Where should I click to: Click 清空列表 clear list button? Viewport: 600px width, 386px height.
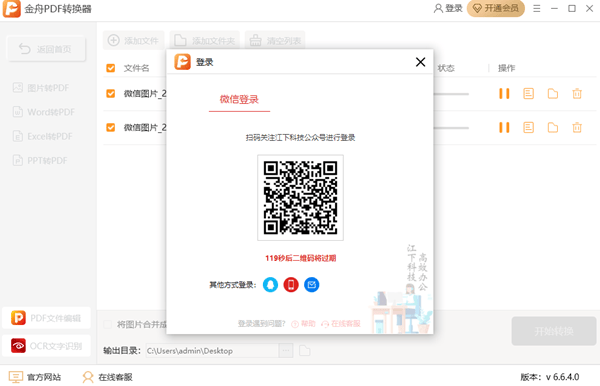coord(275,41)
